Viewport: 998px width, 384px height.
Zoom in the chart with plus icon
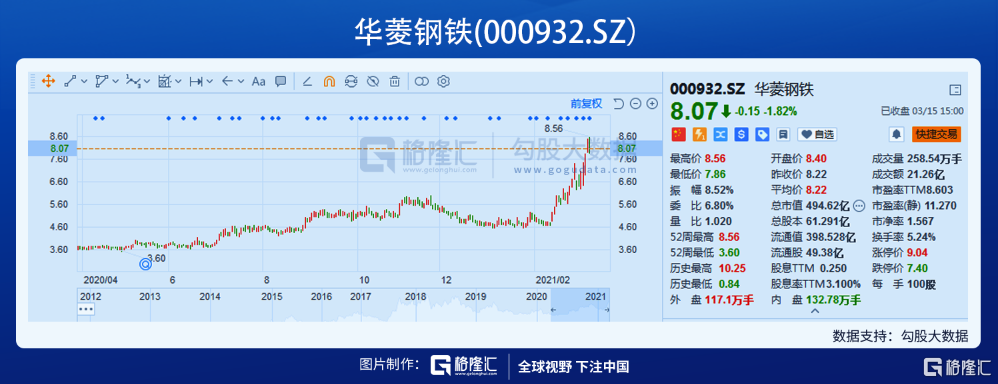[x=652, y=104]
